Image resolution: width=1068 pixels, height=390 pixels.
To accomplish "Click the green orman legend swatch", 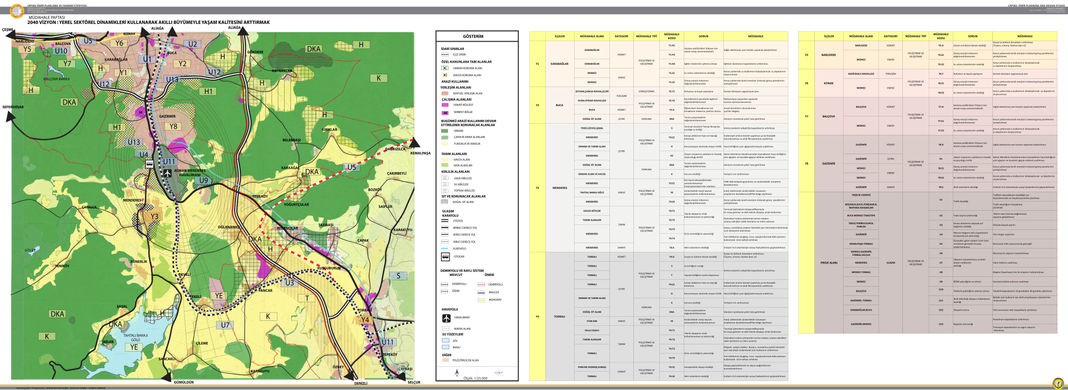I will (x=445, y=131).
